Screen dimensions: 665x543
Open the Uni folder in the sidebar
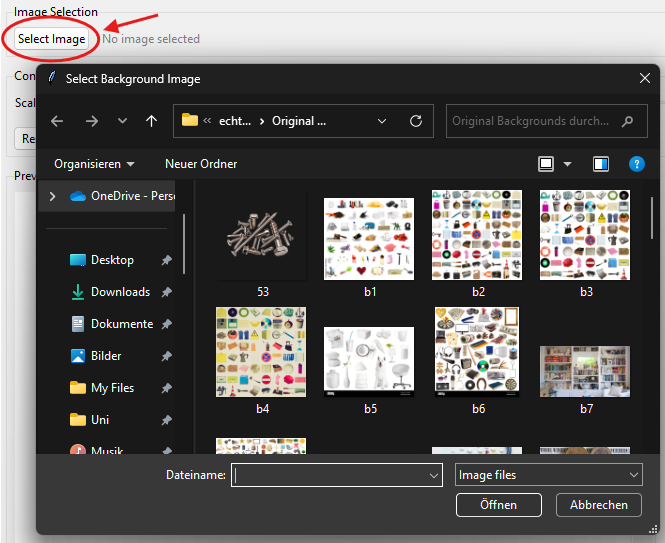point(89,420)
